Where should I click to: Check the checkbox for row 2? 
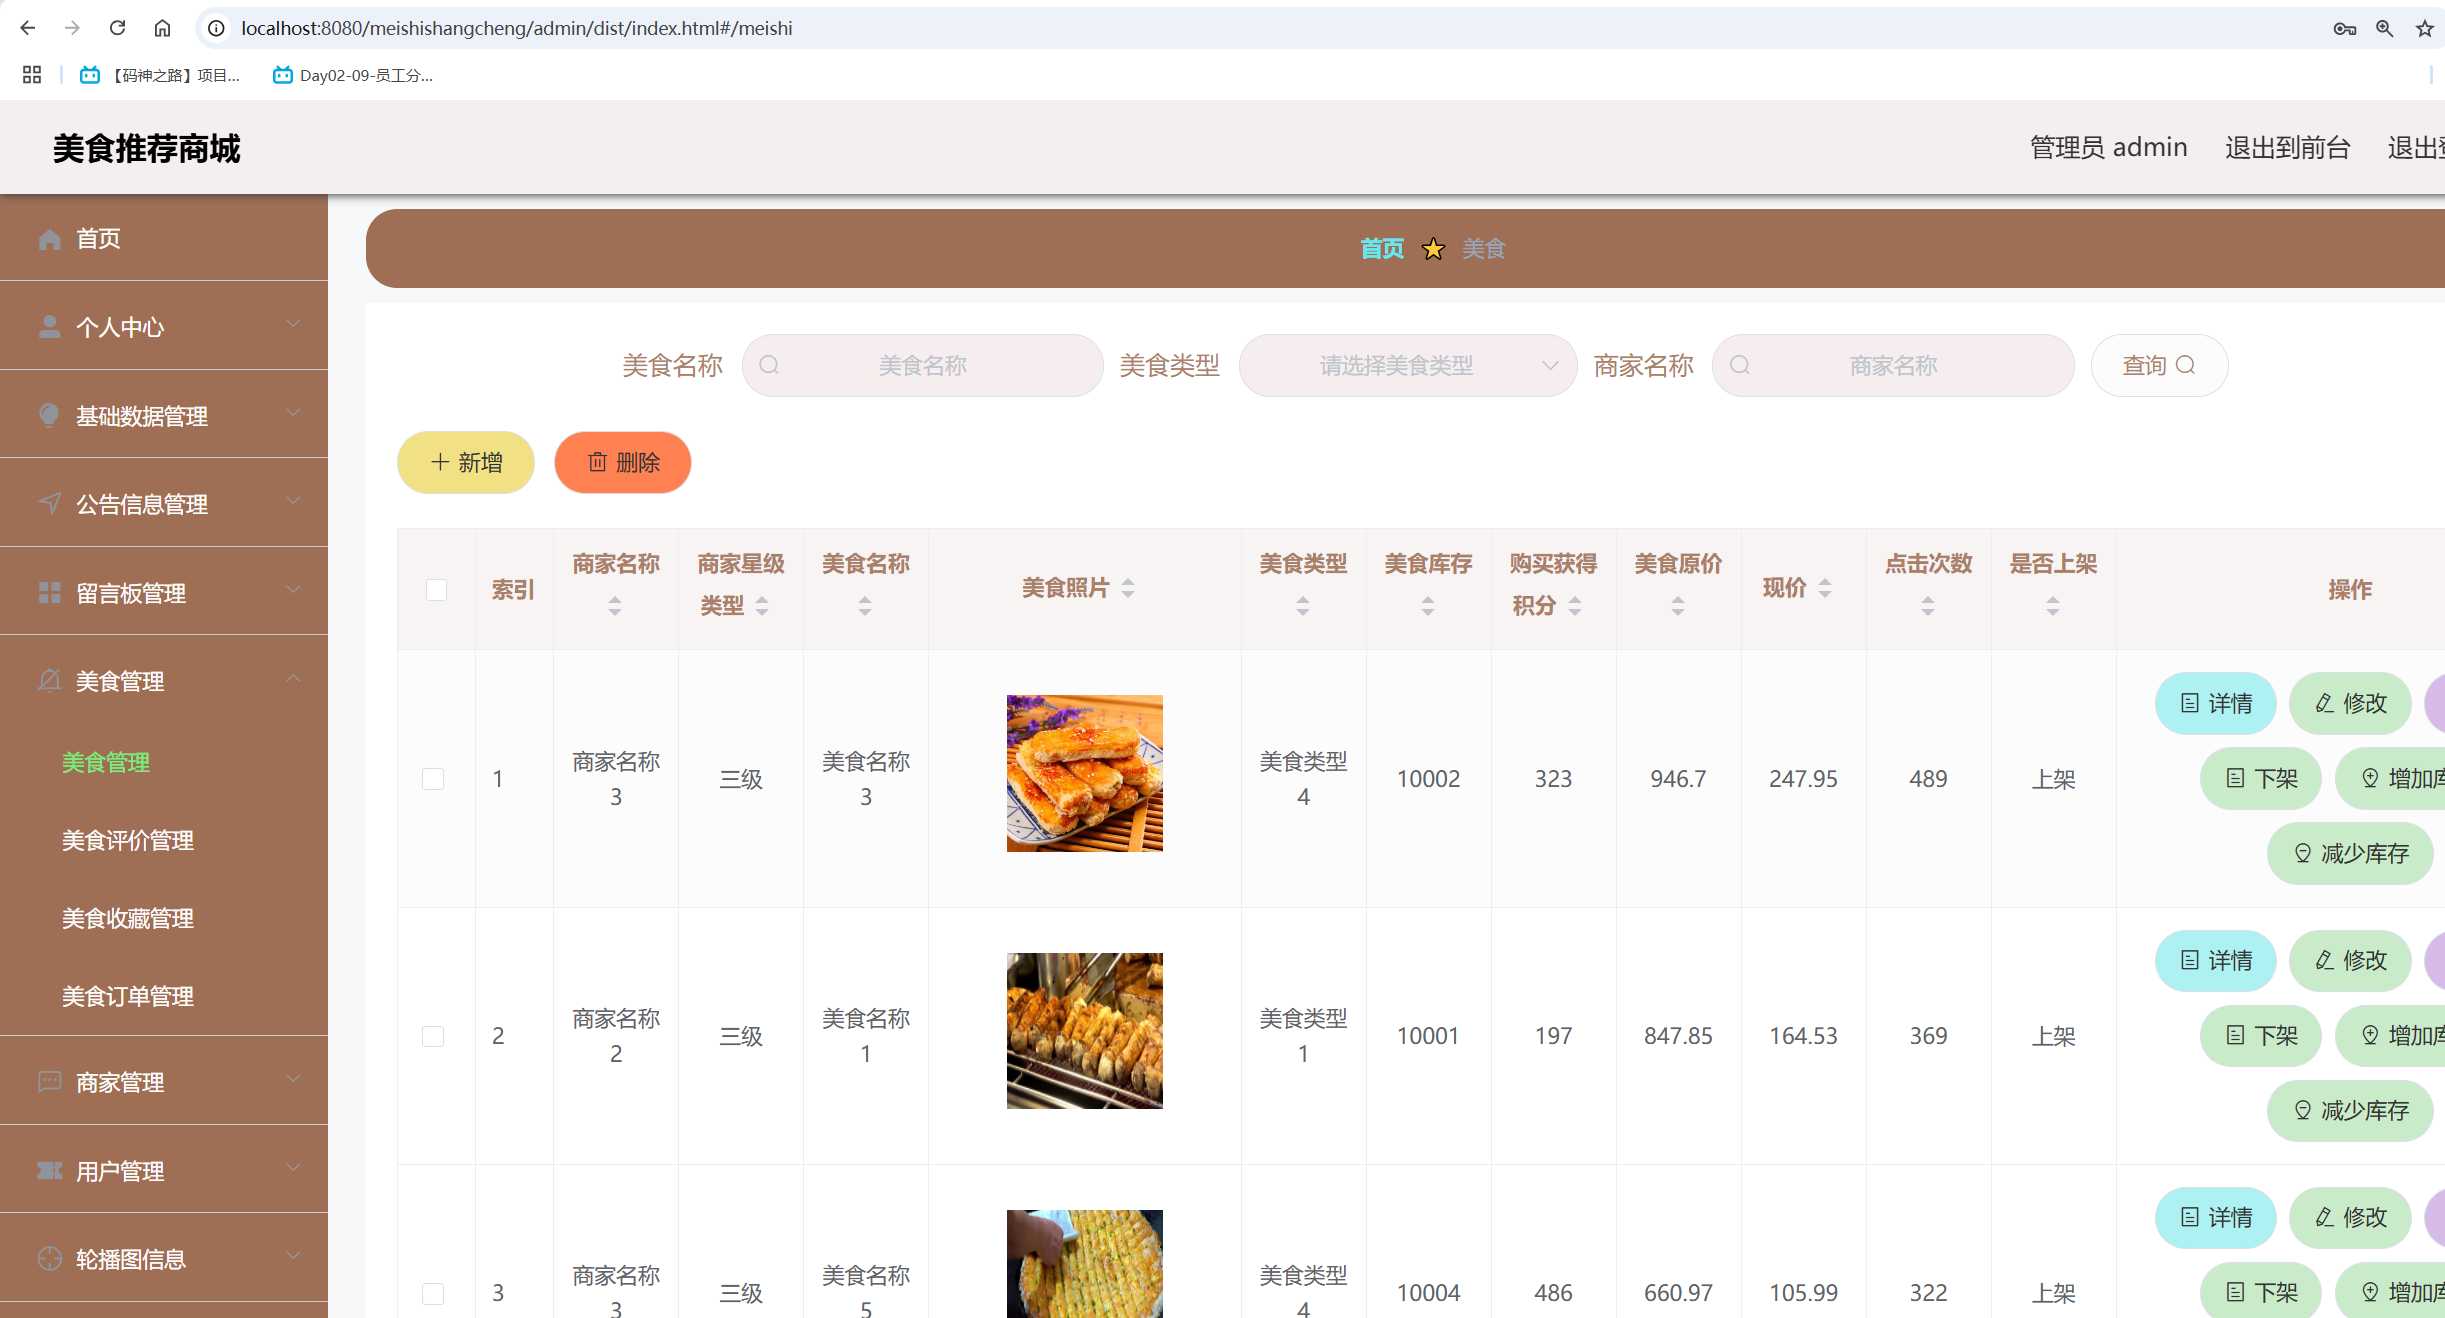tap(433, 1037)
